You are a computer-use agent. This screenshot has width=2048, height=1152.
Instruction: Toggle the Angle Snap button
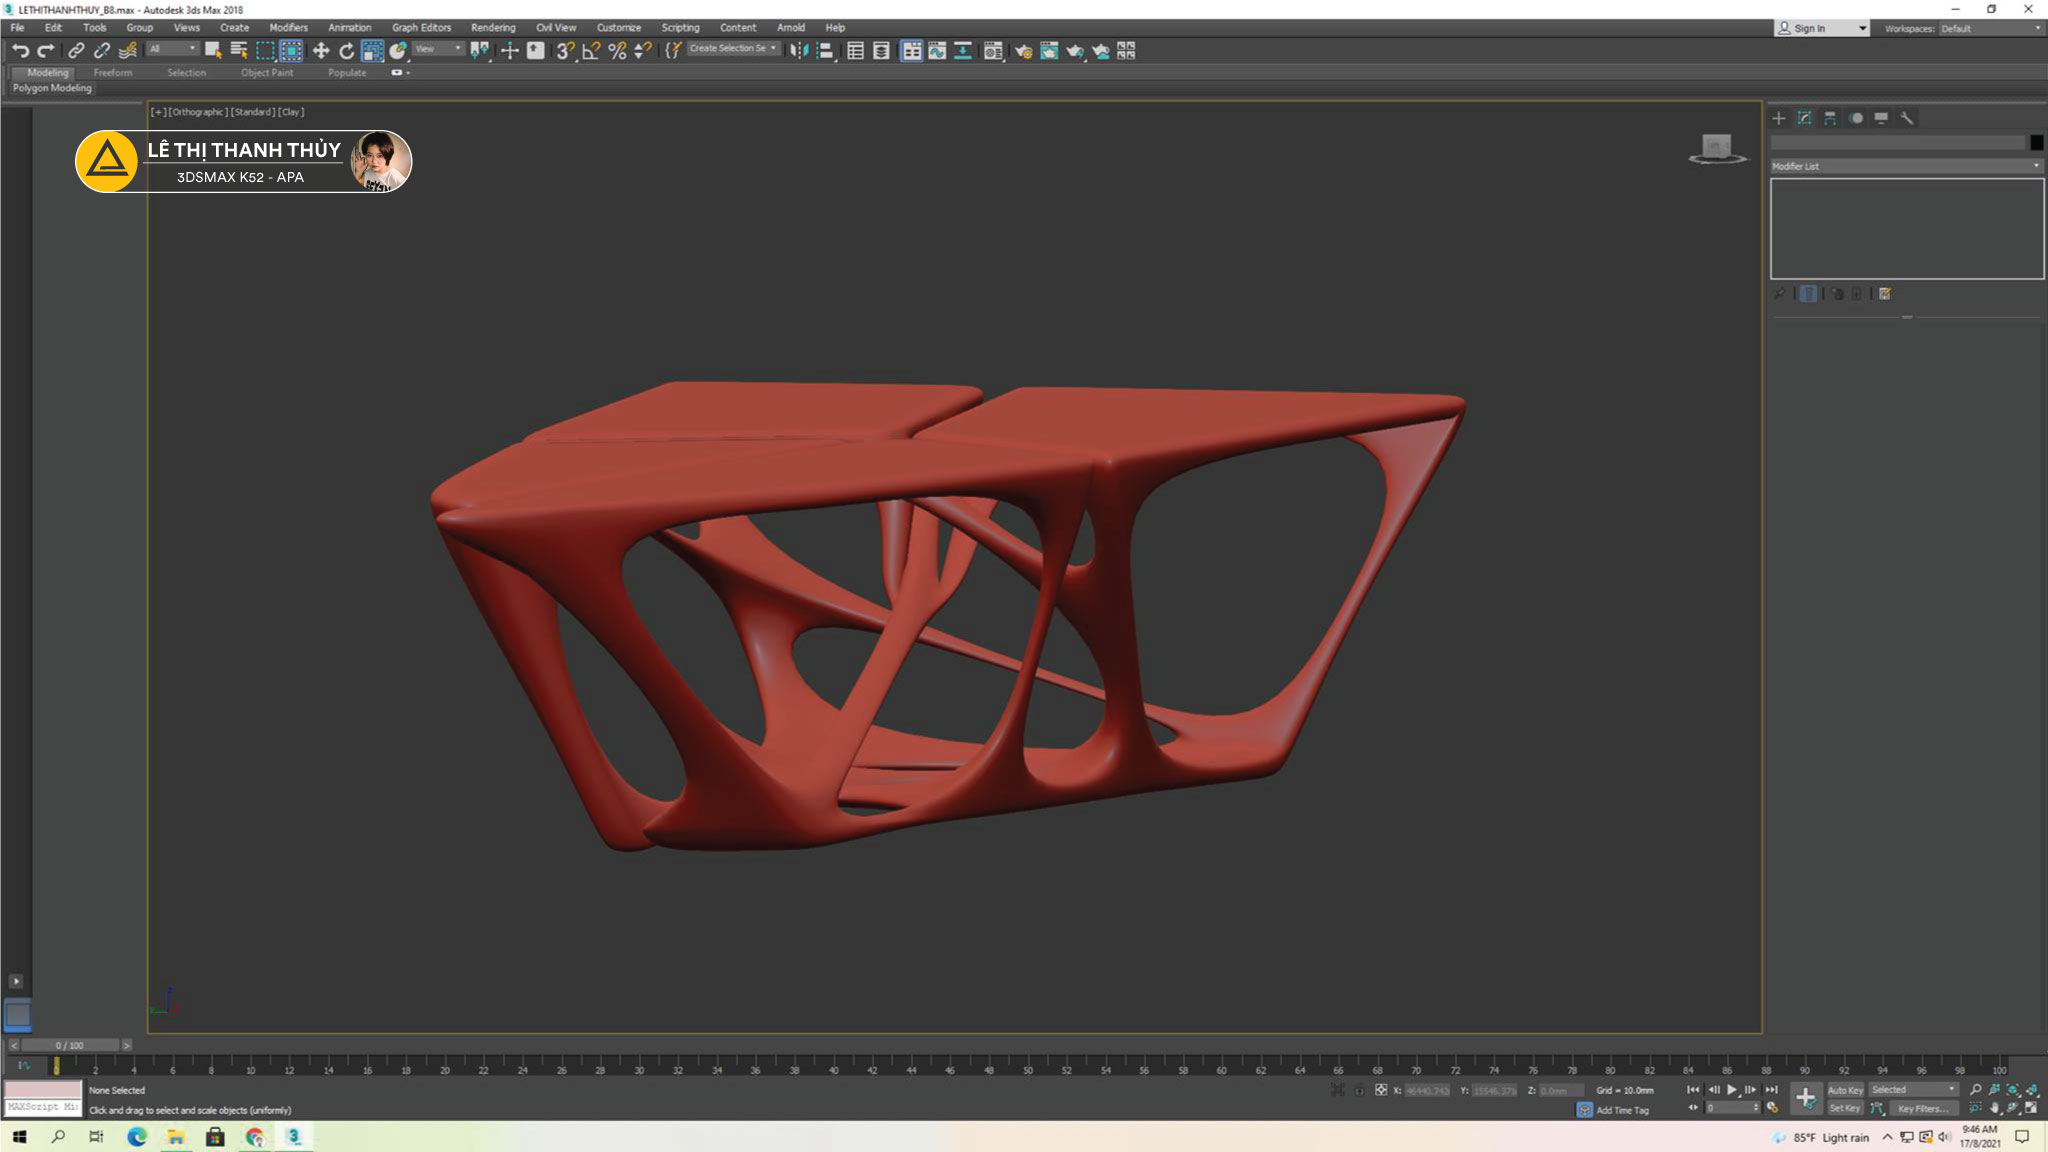pyautogui.click(x=591, y=51)
